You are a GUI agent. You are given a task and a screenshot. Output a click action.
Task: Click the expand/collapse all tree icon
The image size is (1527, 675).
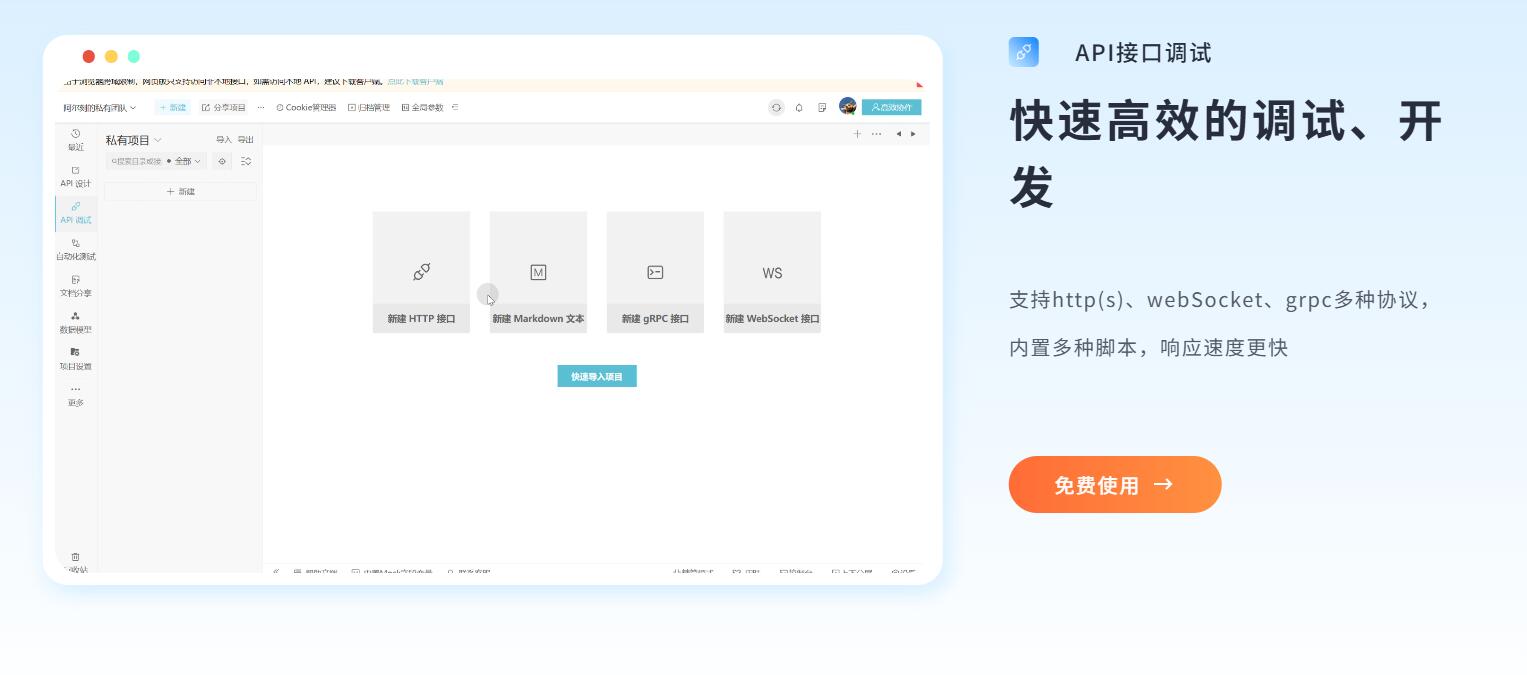tap(246, 161)
